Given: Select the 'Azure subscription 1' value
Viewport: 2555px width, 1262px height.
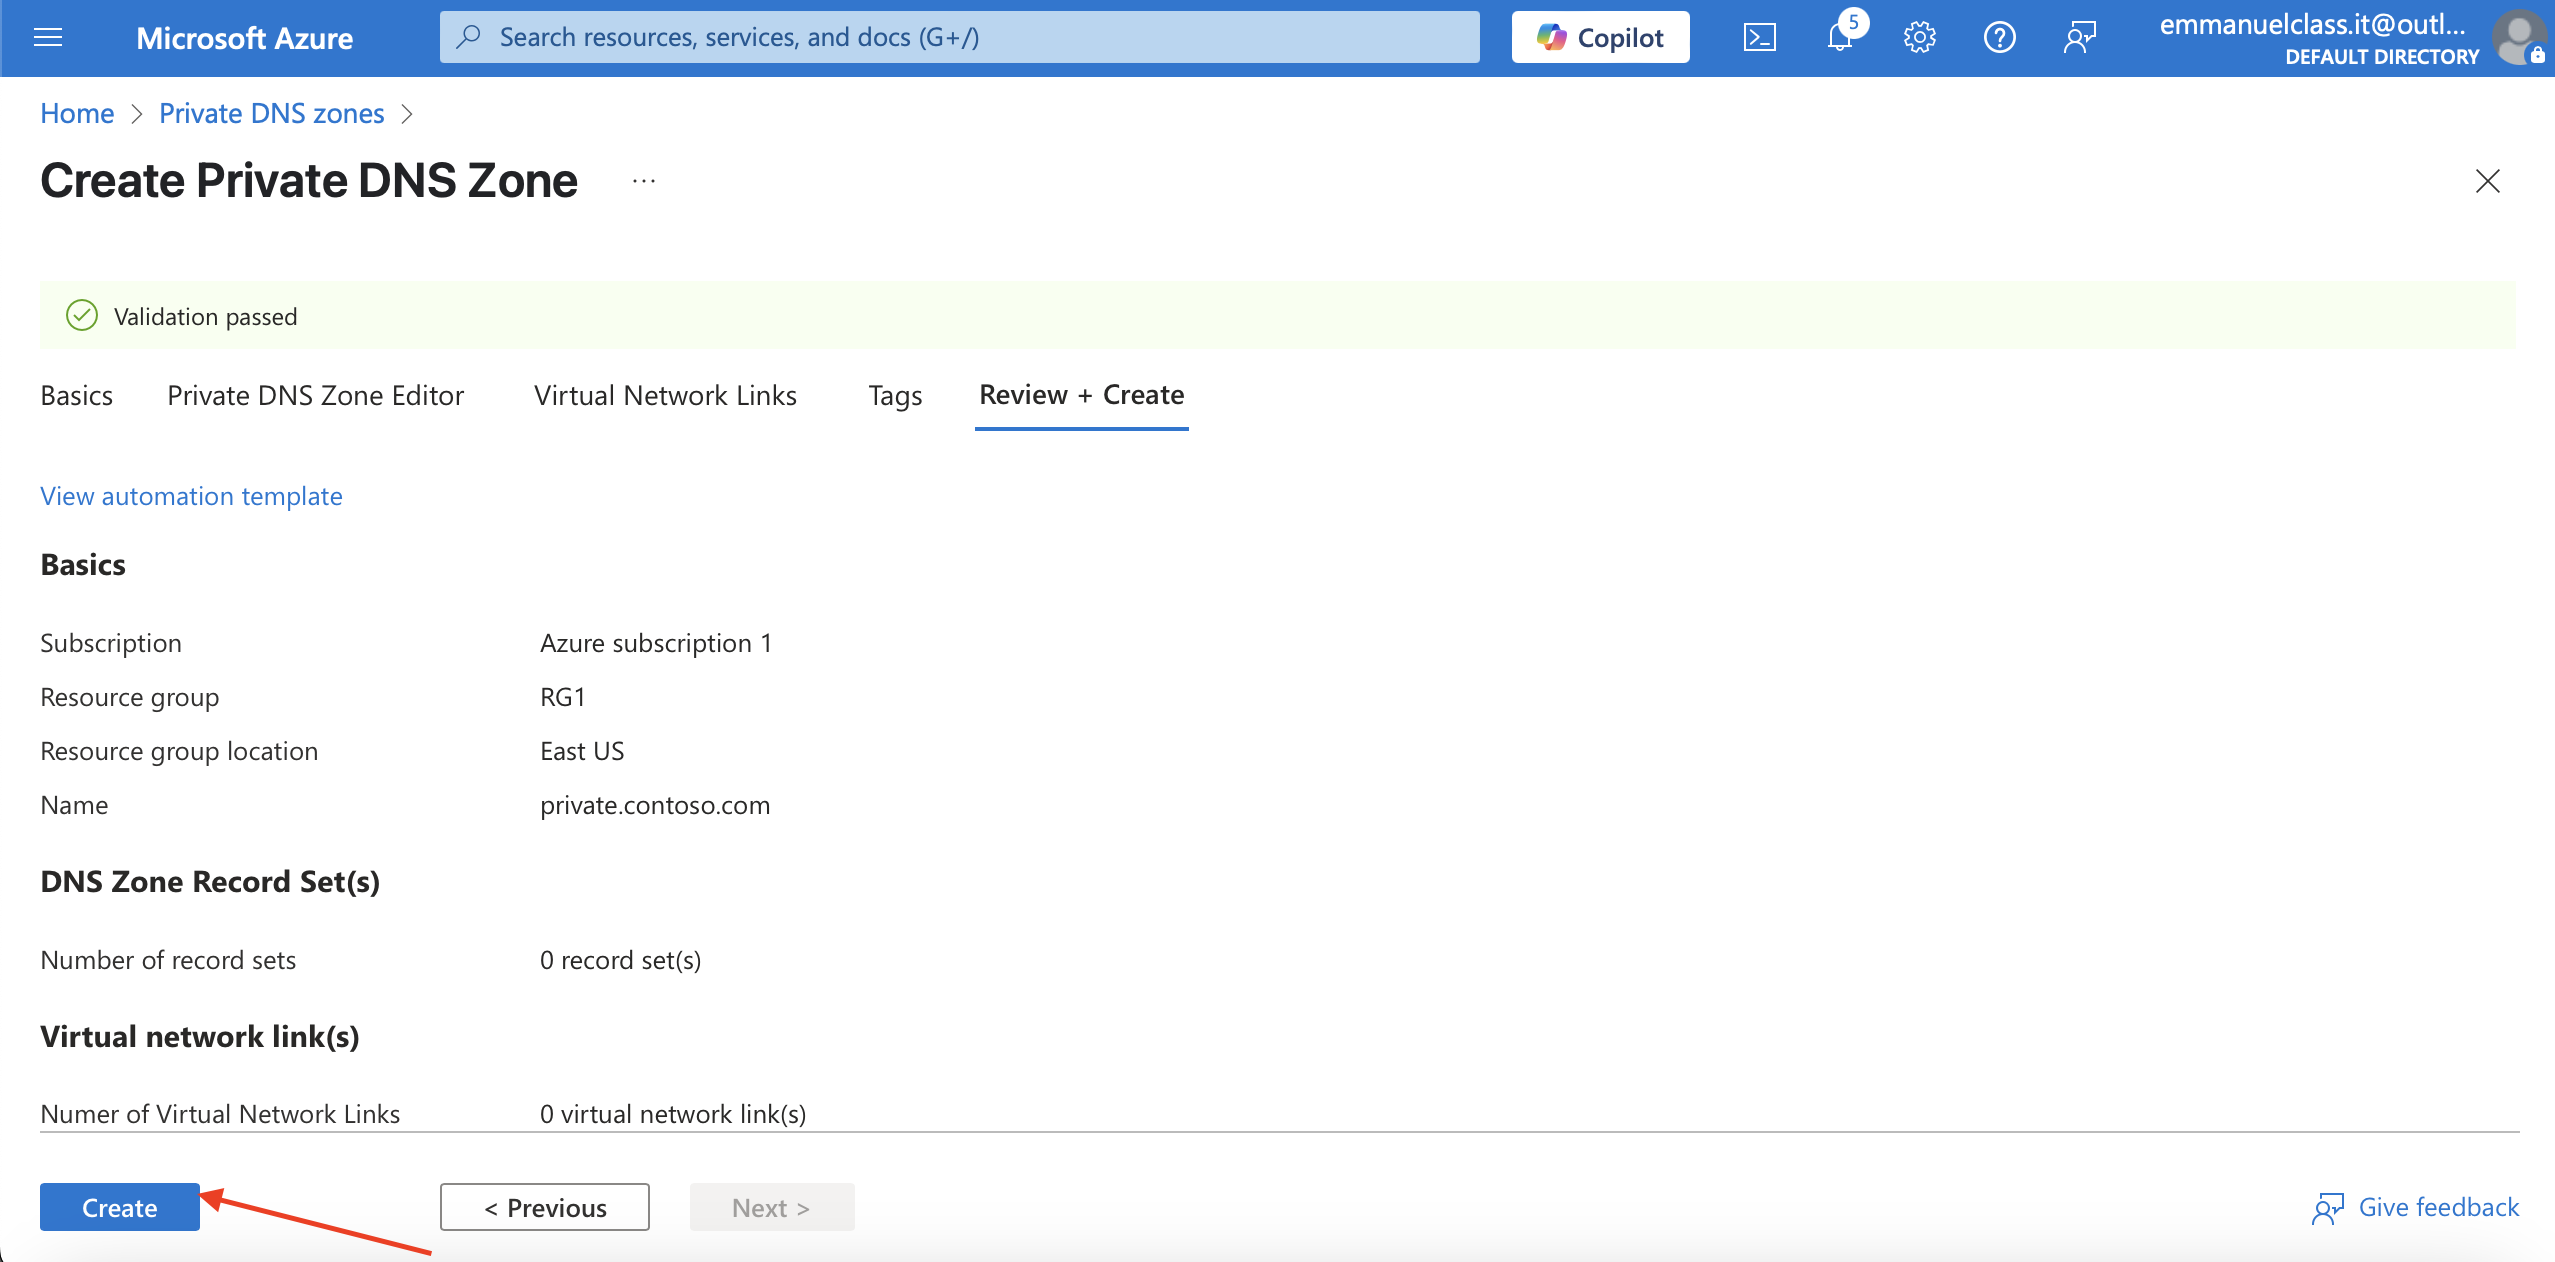Looking at the screenshot, I should pyautogui.click(x=656, y=643).
